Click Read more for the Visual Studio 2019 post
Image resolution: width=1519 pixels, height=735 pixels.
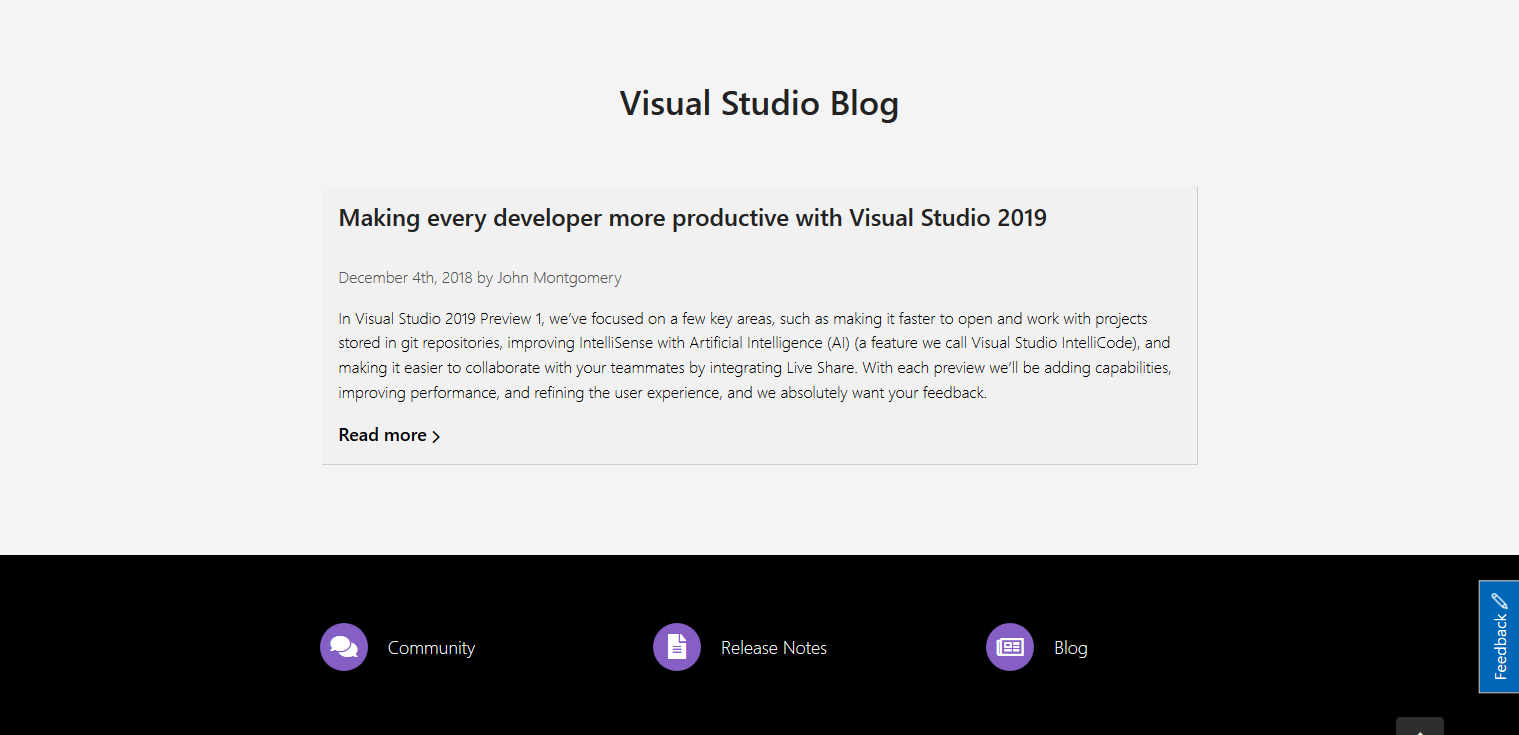coord(382,435)
